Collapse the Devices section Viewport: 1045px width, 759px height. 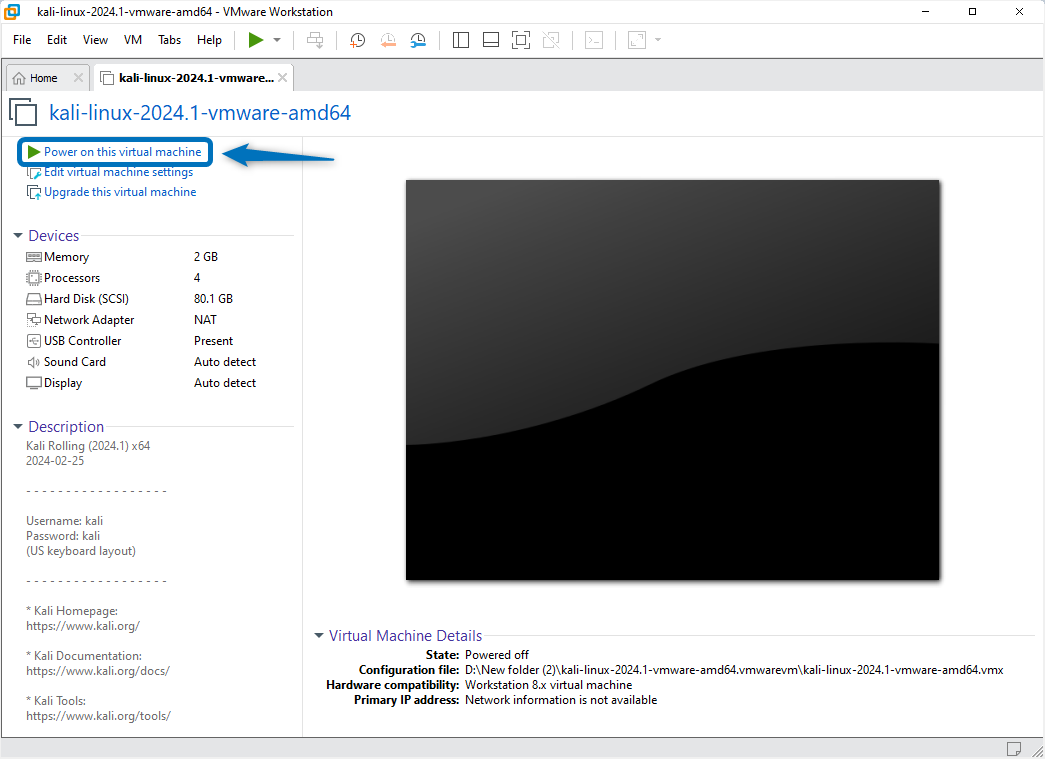pos(17,235)
